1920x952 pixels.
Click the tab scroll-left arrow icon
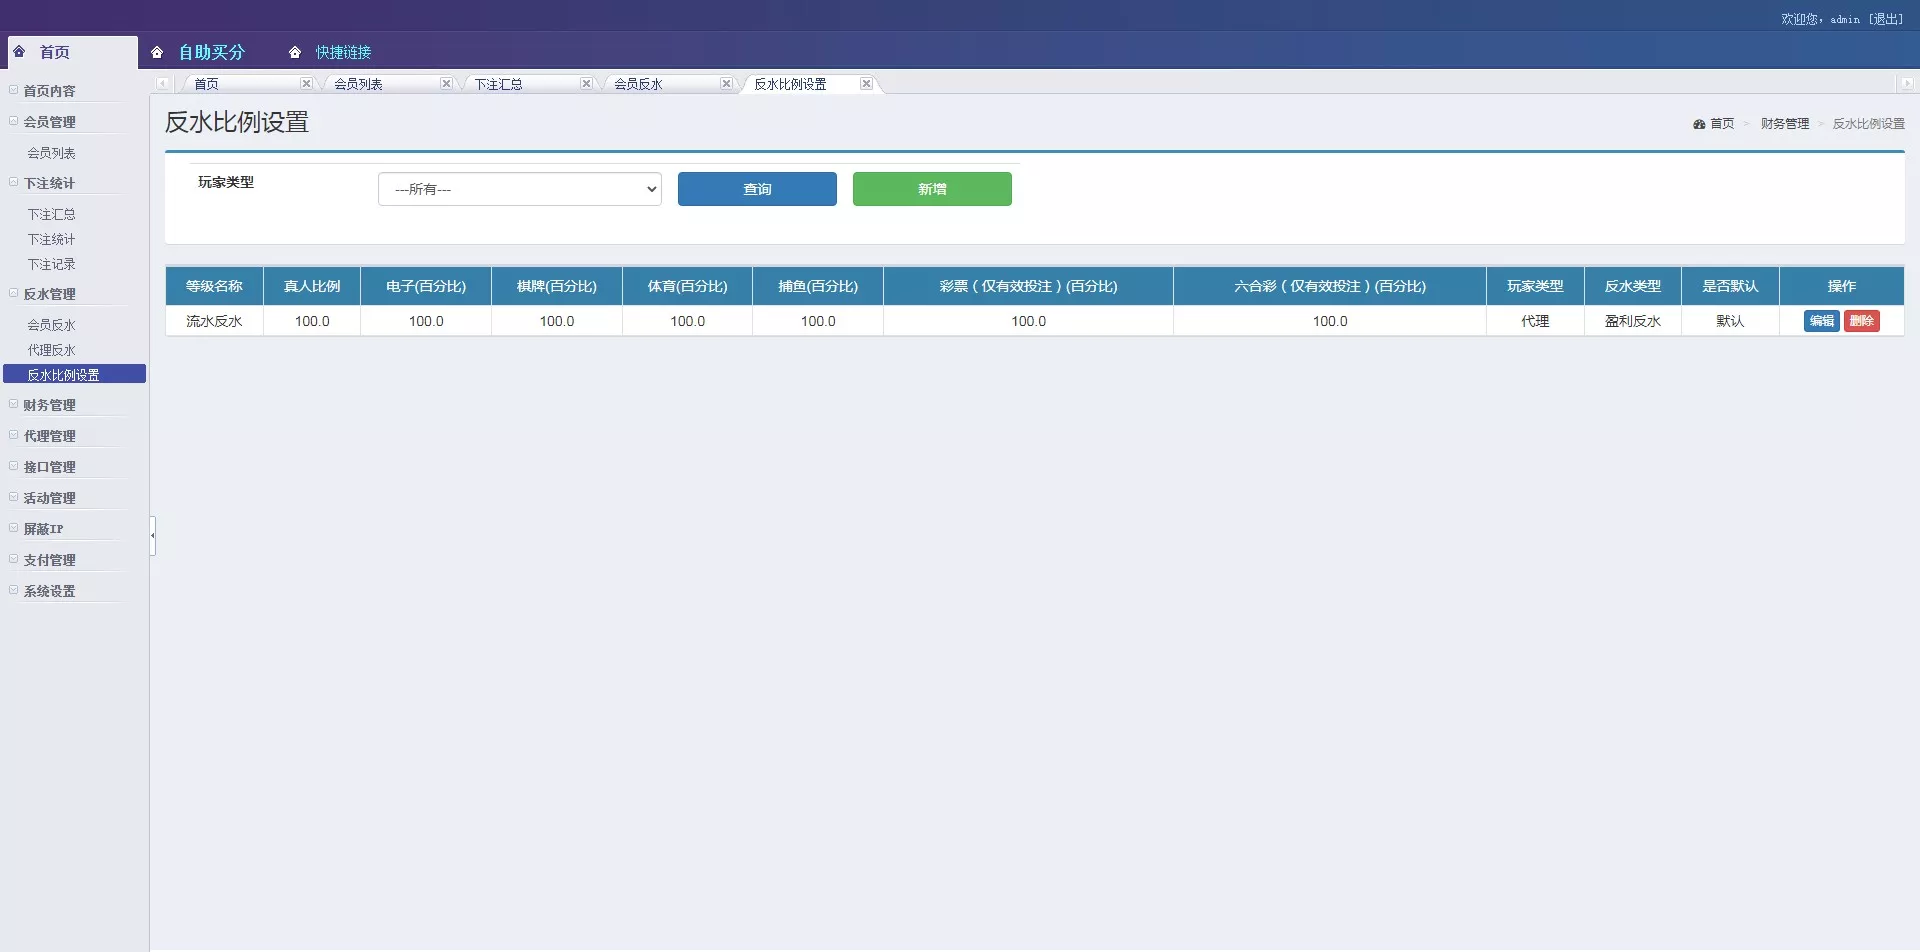(162, 84)
